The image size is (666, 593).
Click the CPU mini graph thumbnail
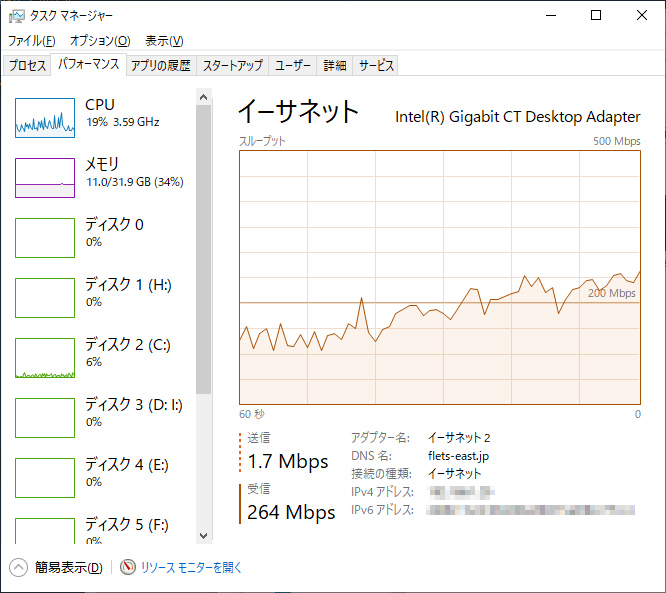(45, 118)
